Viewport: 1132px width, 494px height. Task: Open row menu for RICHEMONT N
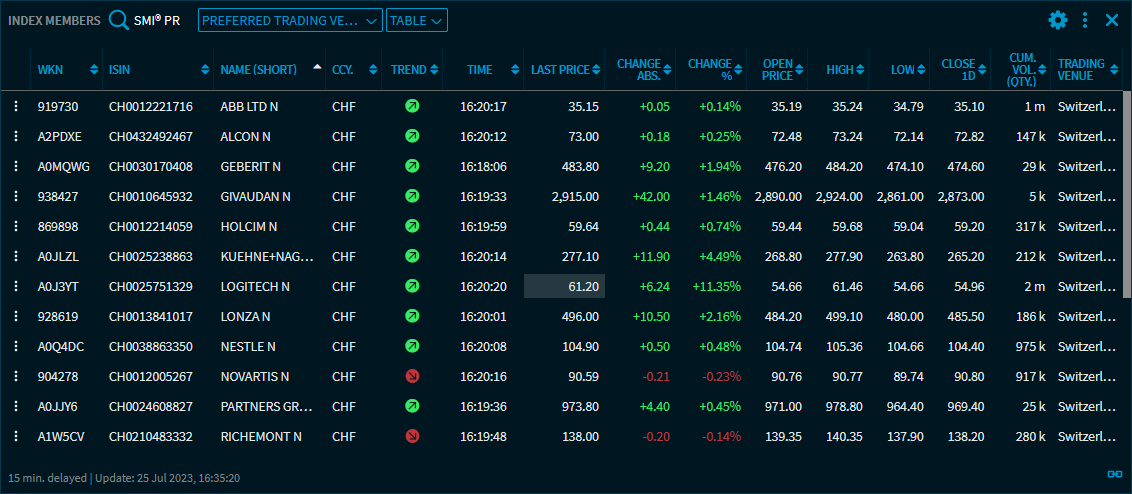pos(16,437)
